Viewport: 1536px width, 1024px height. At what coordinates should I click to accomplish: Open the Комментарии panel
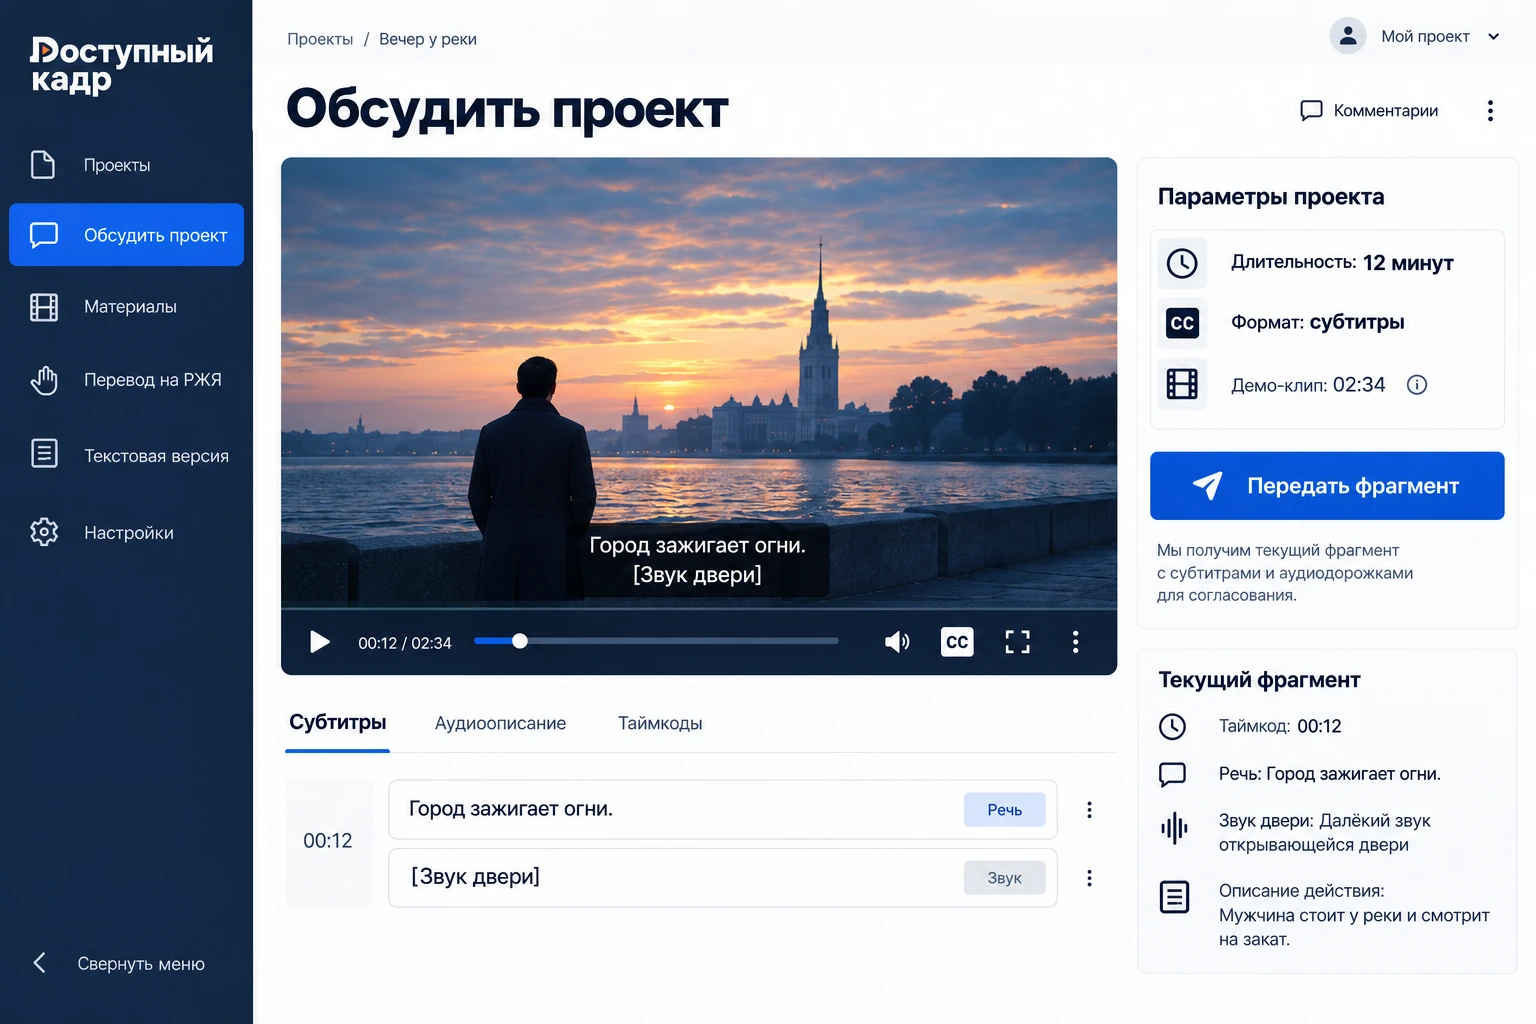(1369, 111)
